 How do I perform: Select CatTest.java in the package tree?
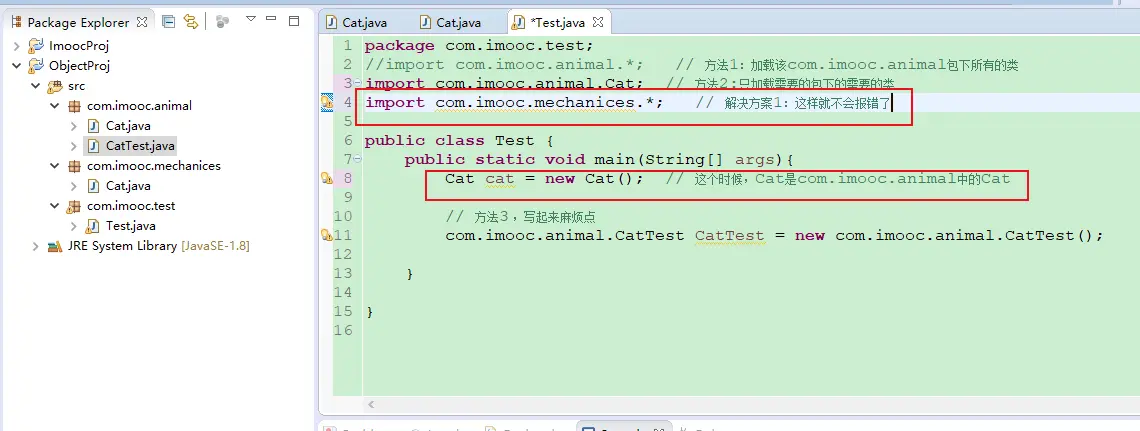140,146
